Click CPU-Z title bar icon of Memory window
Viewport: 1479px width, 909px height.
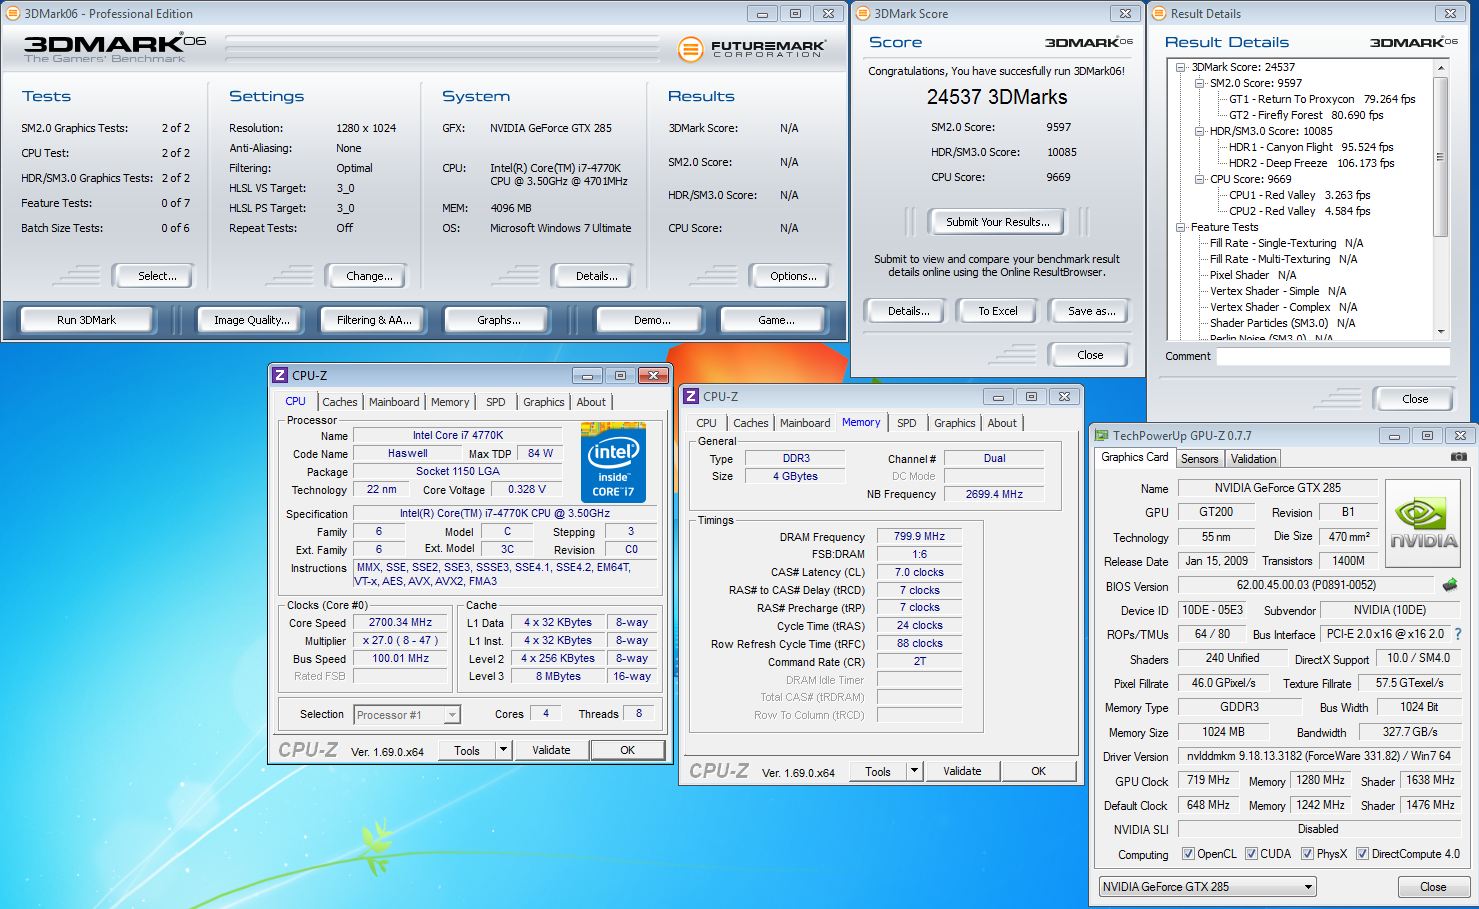(690, 397)
